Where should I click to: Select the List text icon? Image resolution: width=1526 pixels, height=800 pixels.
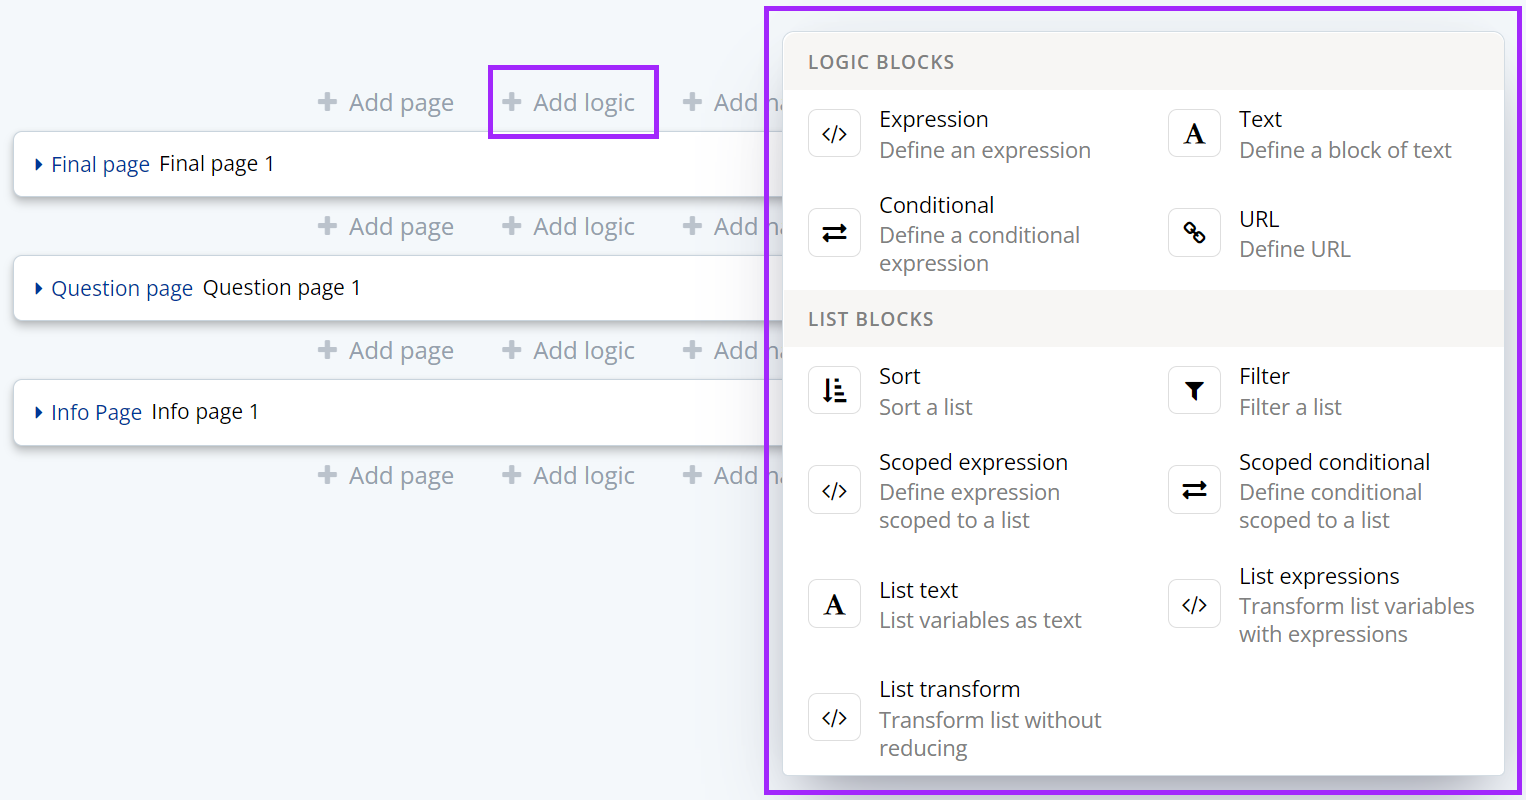(834, 604)
